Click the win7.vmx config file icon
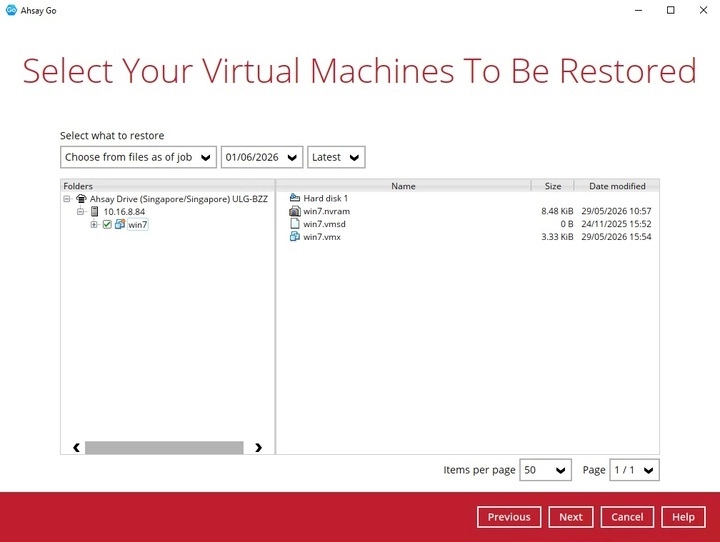The image size is (720, 542). pos(295,237)
